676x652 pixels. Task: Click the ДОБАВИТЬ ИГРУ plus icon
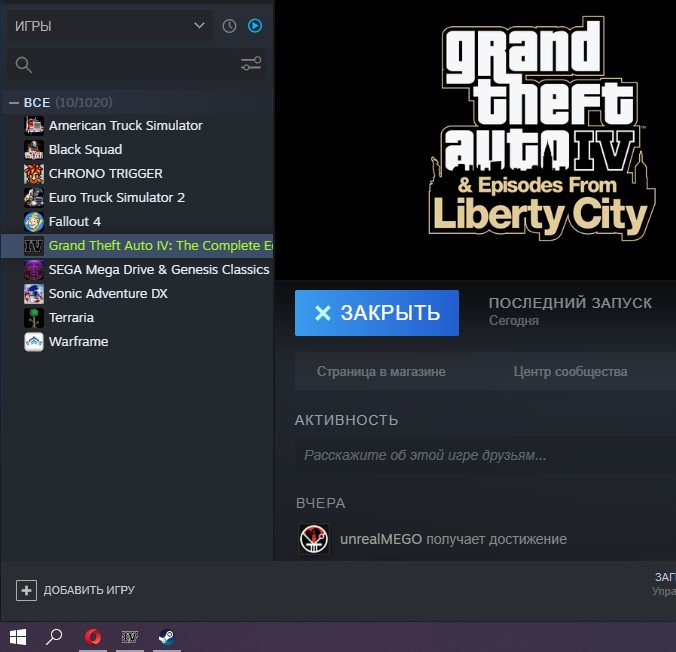pyautogui.click(x=26, y=590)
